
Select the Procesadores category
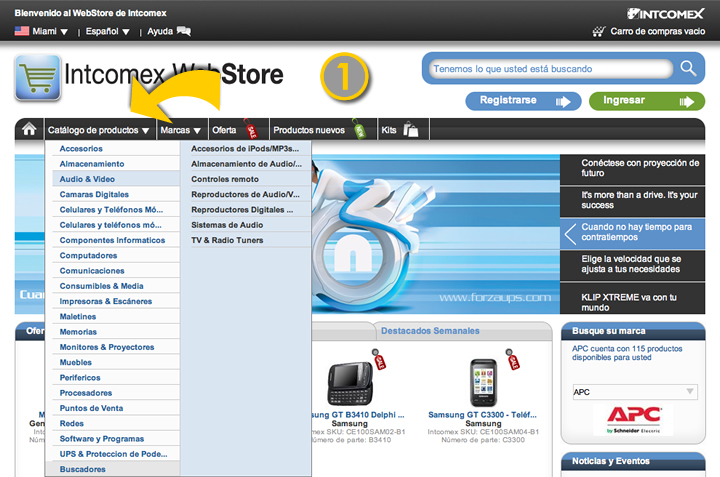[116, 393]
